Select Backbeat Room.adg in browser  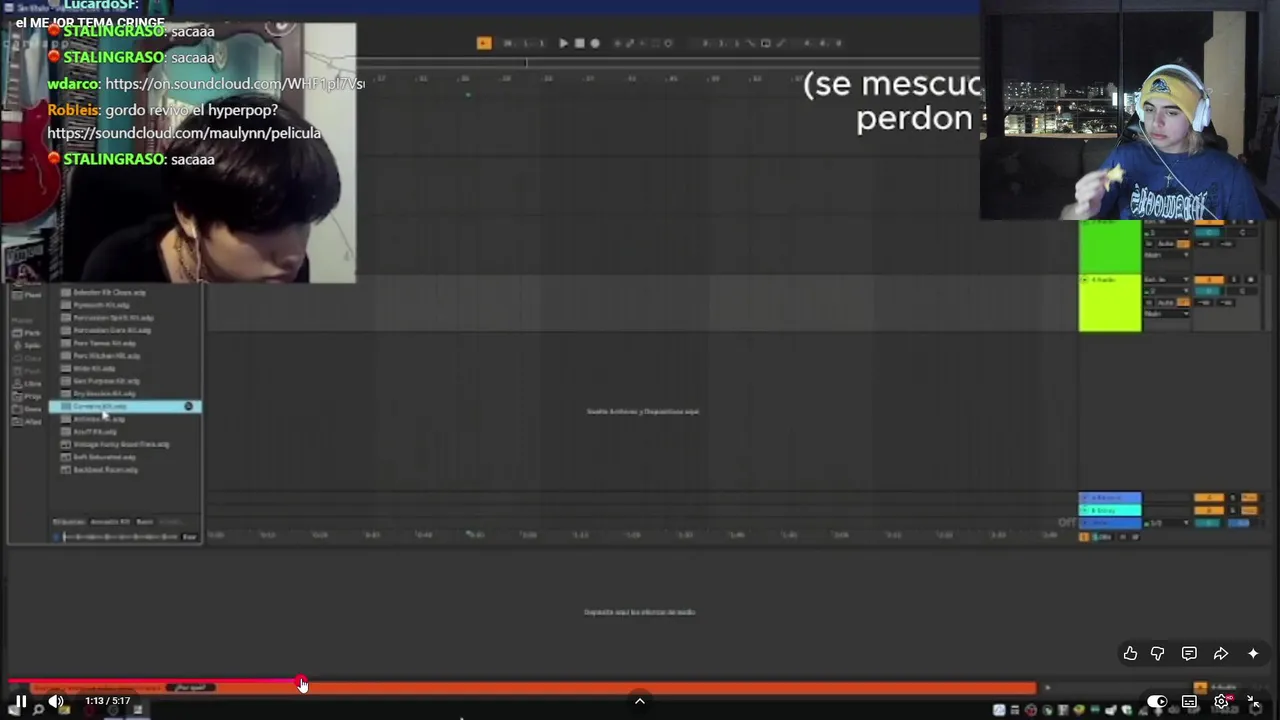point(105,470)
